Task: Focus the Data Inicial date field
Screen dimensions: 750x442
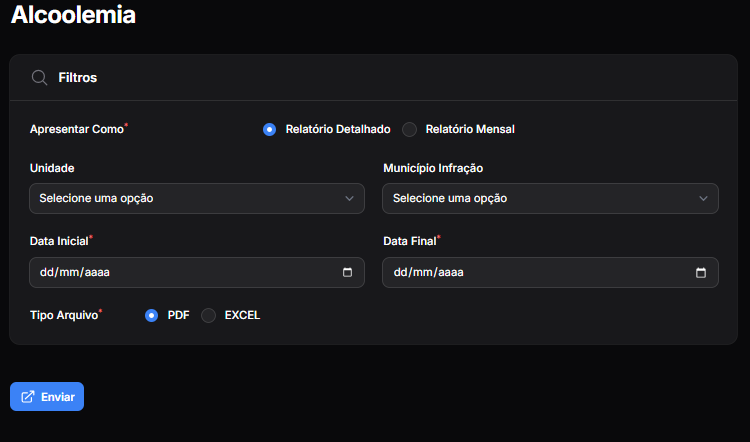Action: tap(180, 272)
